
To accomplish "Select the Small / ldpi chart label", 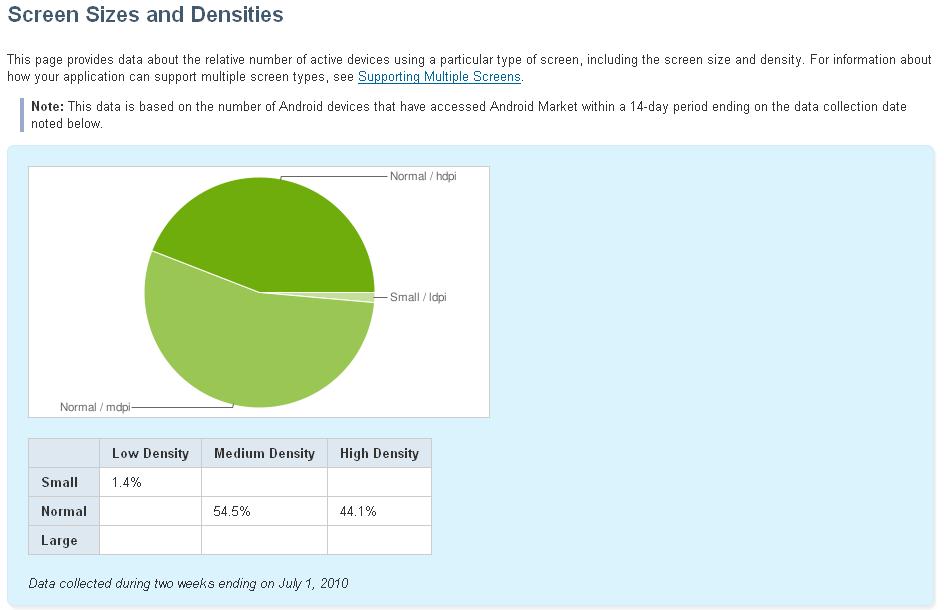I will [x=418, y=297].
